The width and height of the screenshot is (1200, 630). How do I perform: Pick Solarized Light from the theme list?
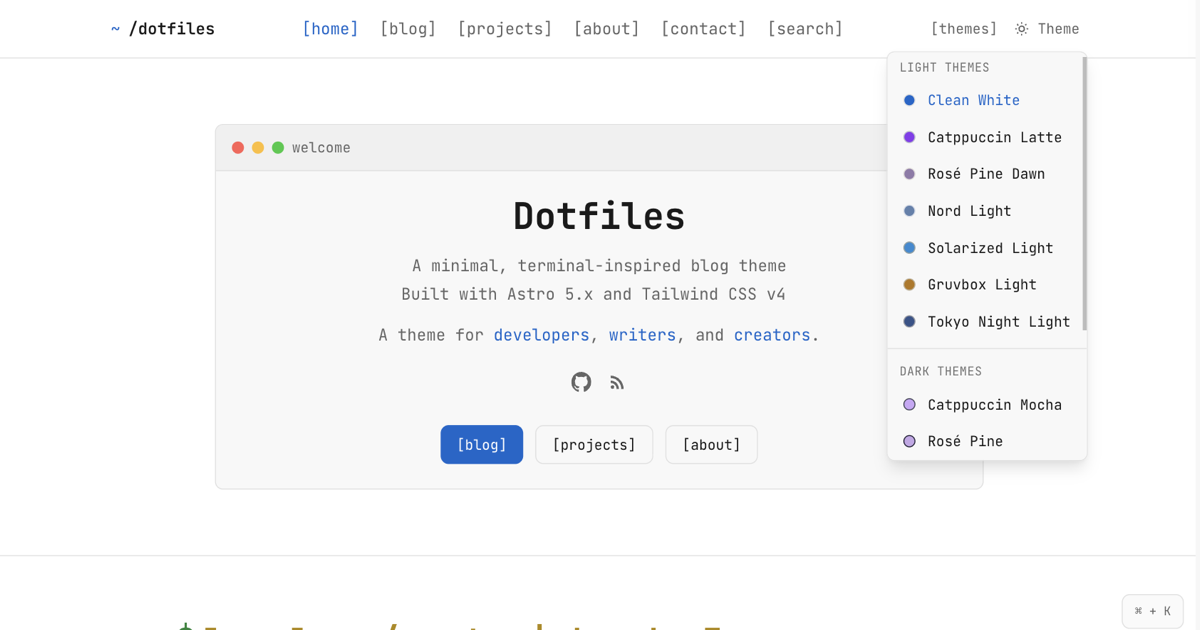tap(990, 248)
